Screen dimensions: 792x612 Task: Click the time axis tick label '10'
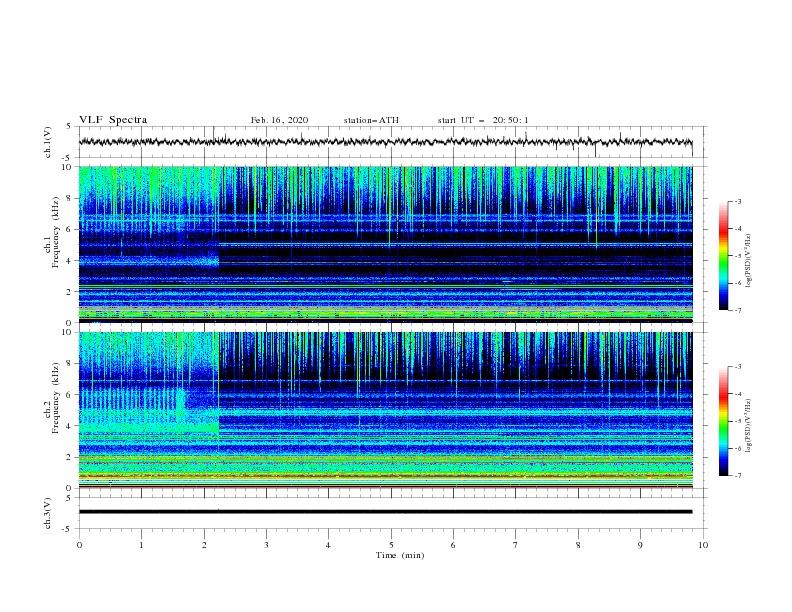703,545
